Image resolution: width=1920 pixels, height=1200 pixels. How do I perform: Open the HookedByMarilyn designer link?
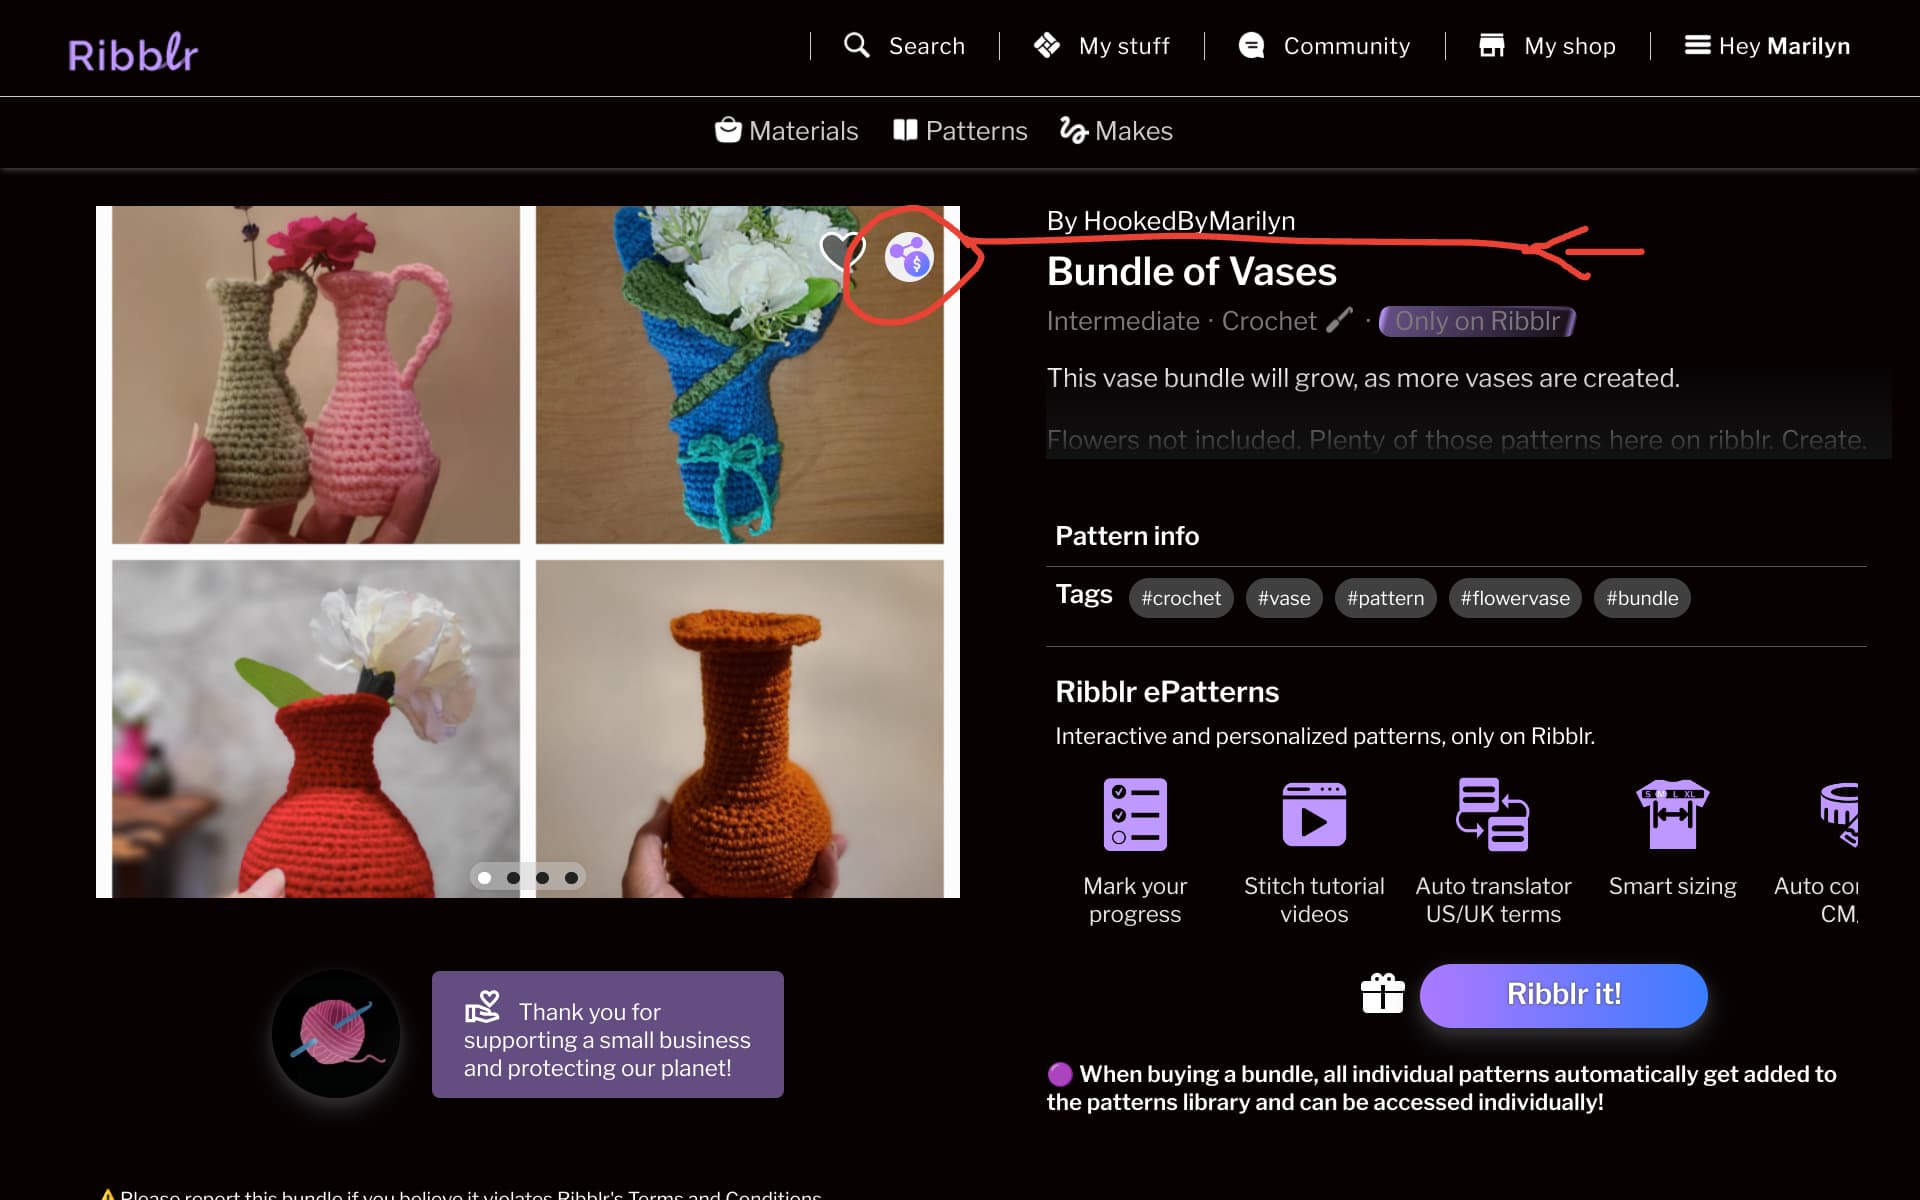[x=1189, y=221]
